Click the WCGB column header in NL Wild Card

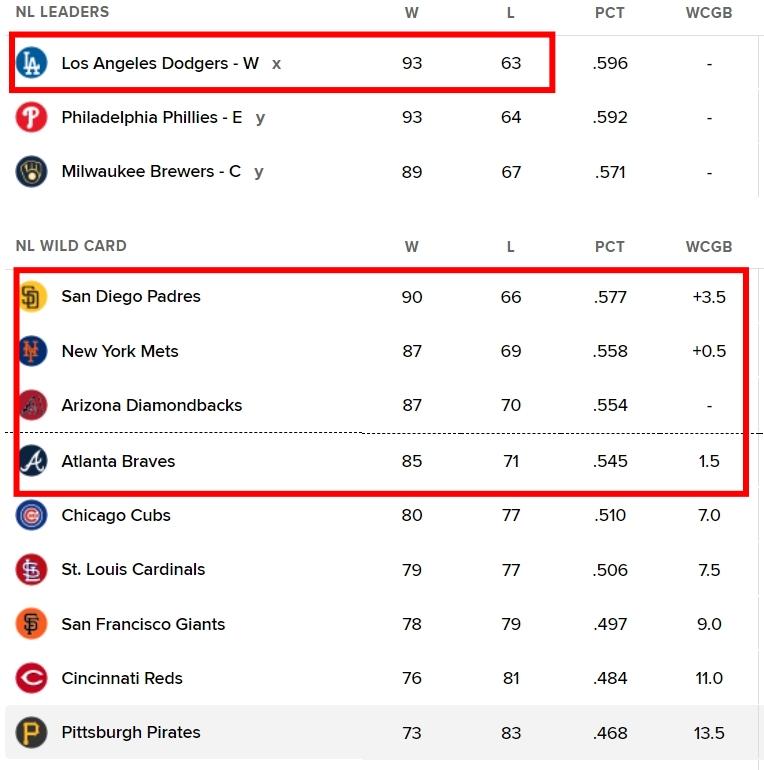point(709,246)
